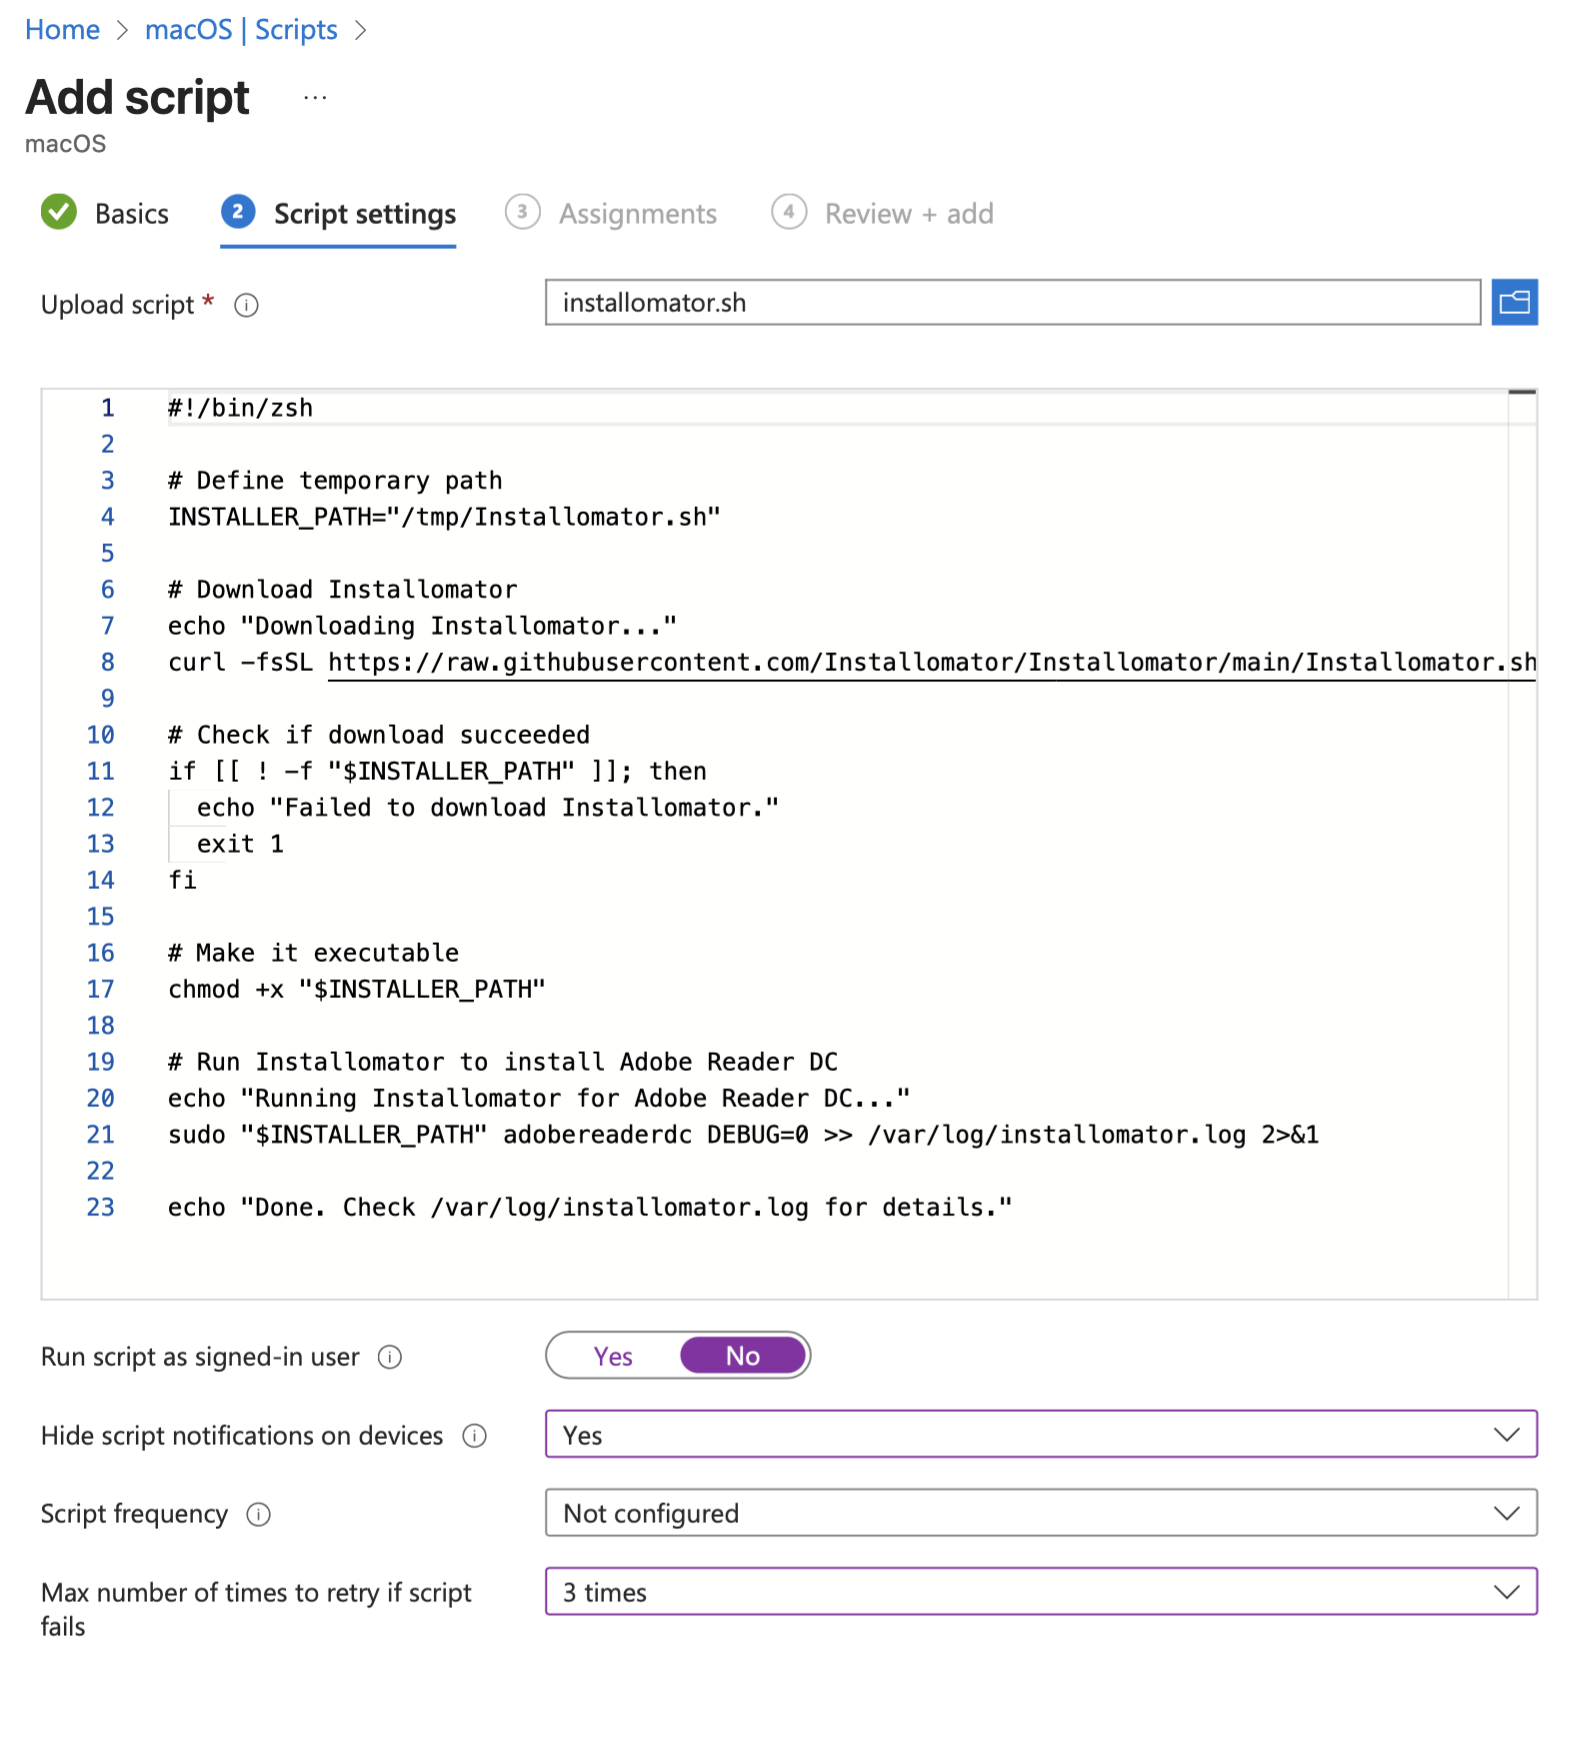
Task: Navigate to macOS | Scripts breadcrumb
Action: pos(241,30)
